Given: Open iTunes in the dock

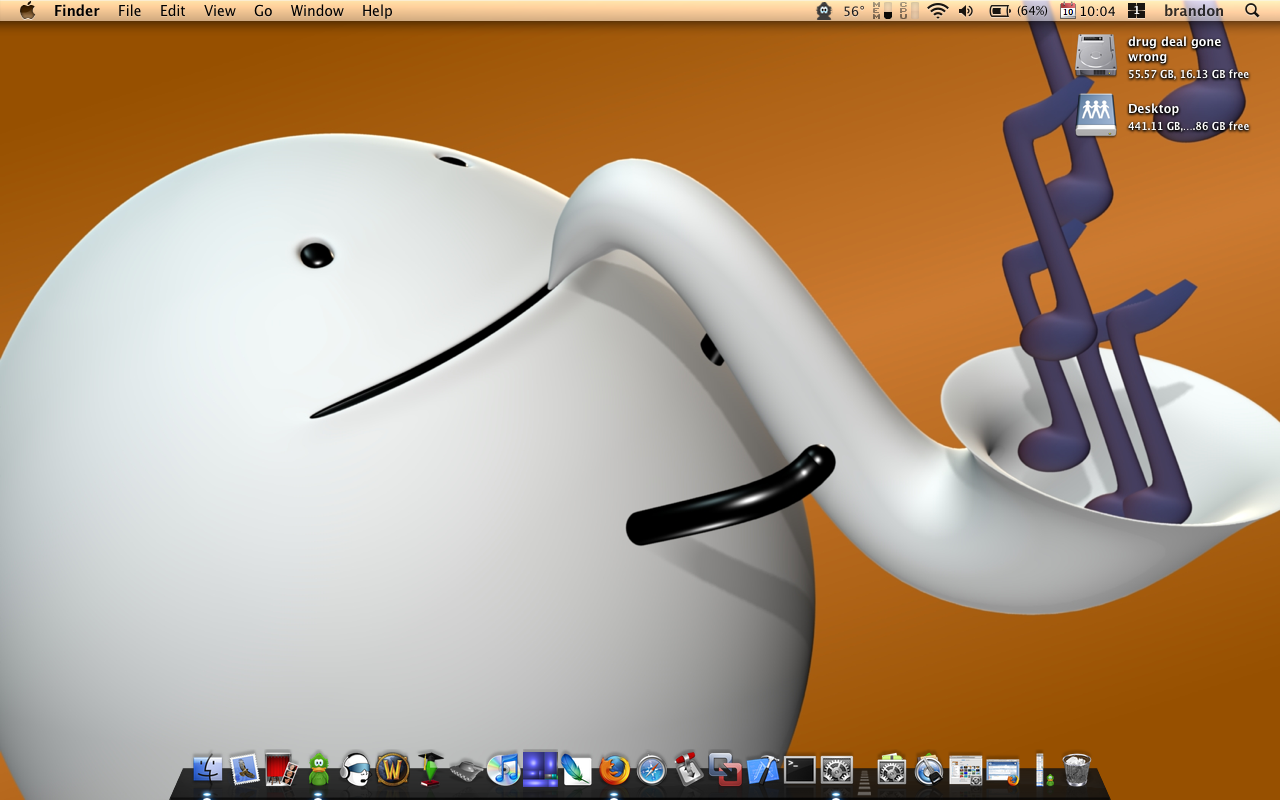Looking at the screenshot, I should pyautogui.click(x=503, y=769).
